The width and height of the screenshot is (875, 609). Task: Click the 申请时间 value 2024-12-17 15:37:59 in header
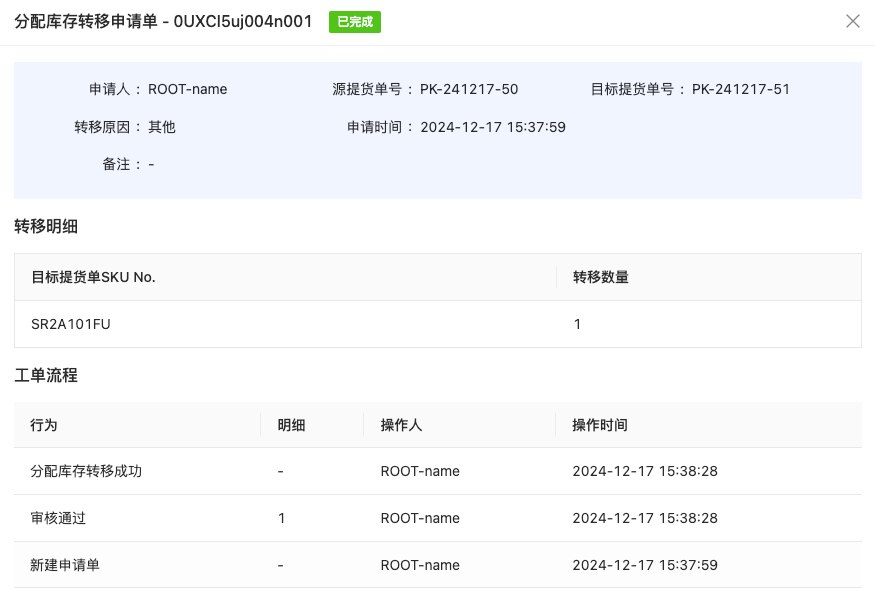[x=493, y=127]
